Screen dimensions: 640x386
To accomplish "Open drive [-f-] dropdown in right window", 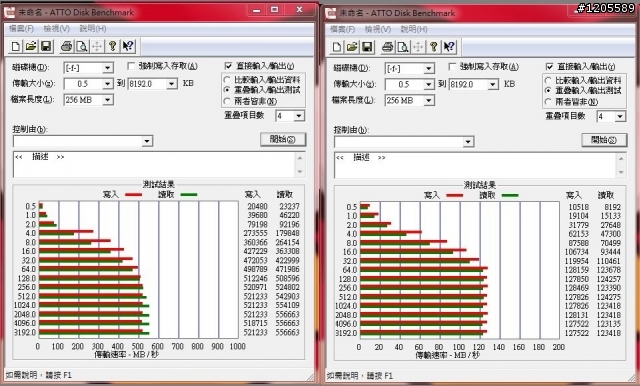I will pyautogui.click(x=429, y=69).
